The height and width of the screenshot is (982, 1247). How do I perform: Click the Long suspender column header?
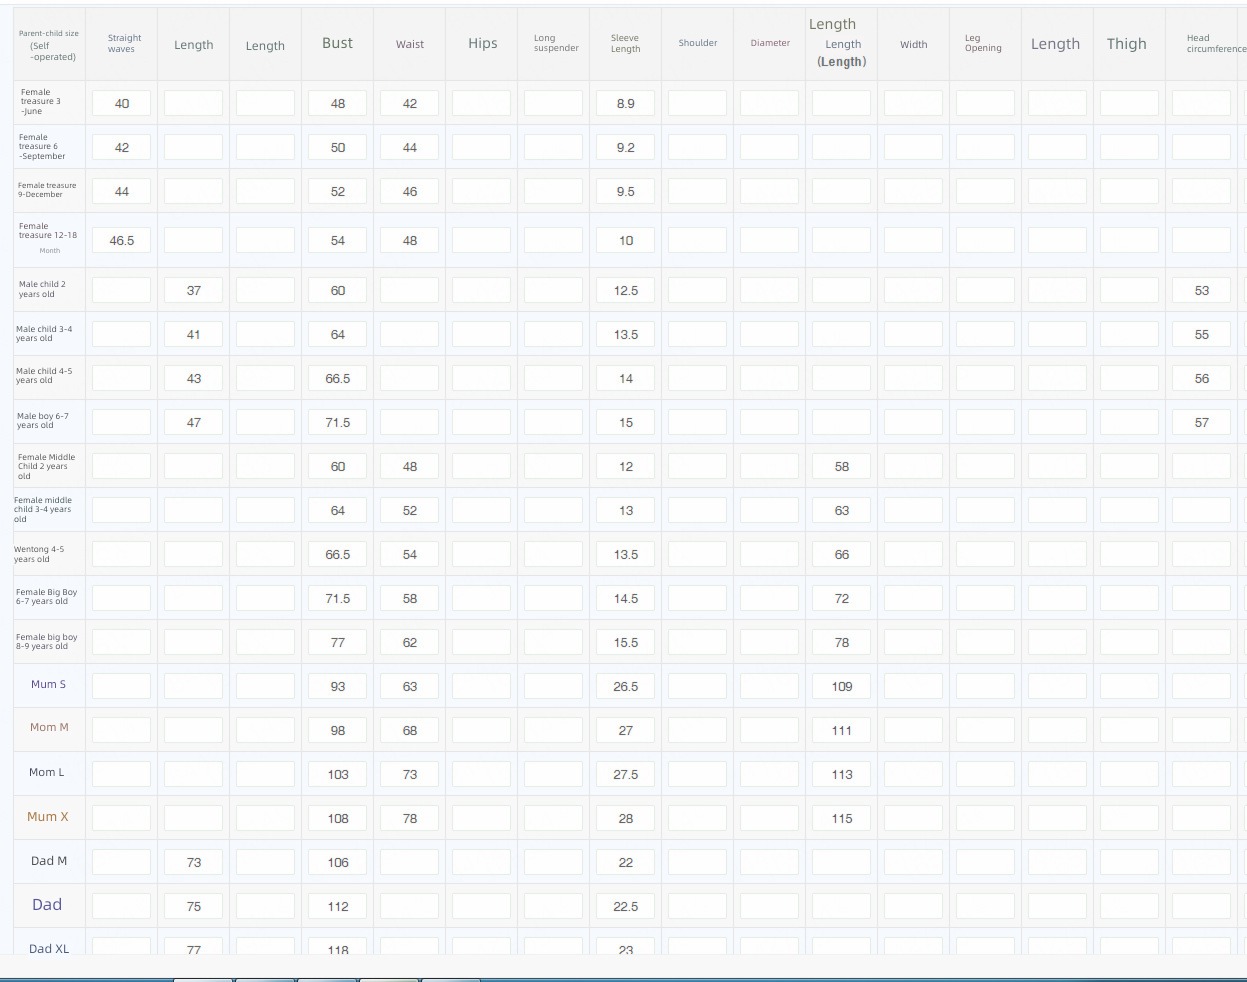tap(556, 43)
